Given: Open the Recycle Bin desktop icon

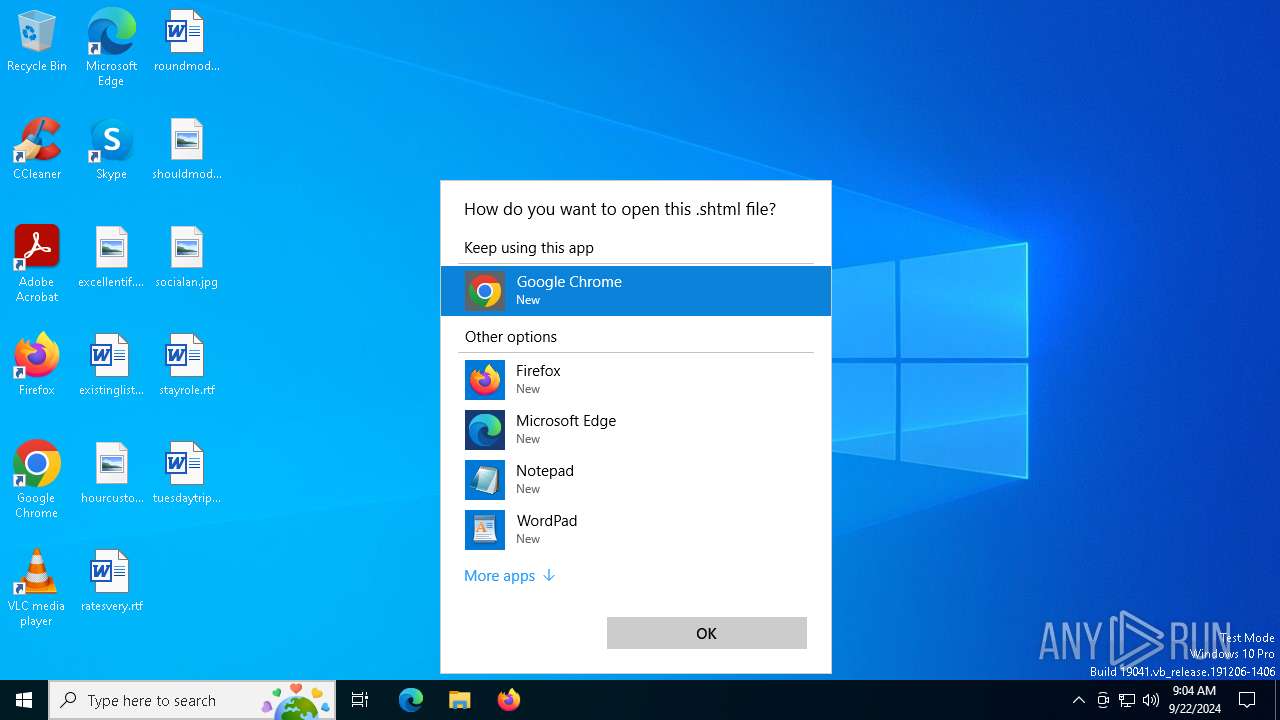Looking at the screenshot, I should [x=37, y=42].
